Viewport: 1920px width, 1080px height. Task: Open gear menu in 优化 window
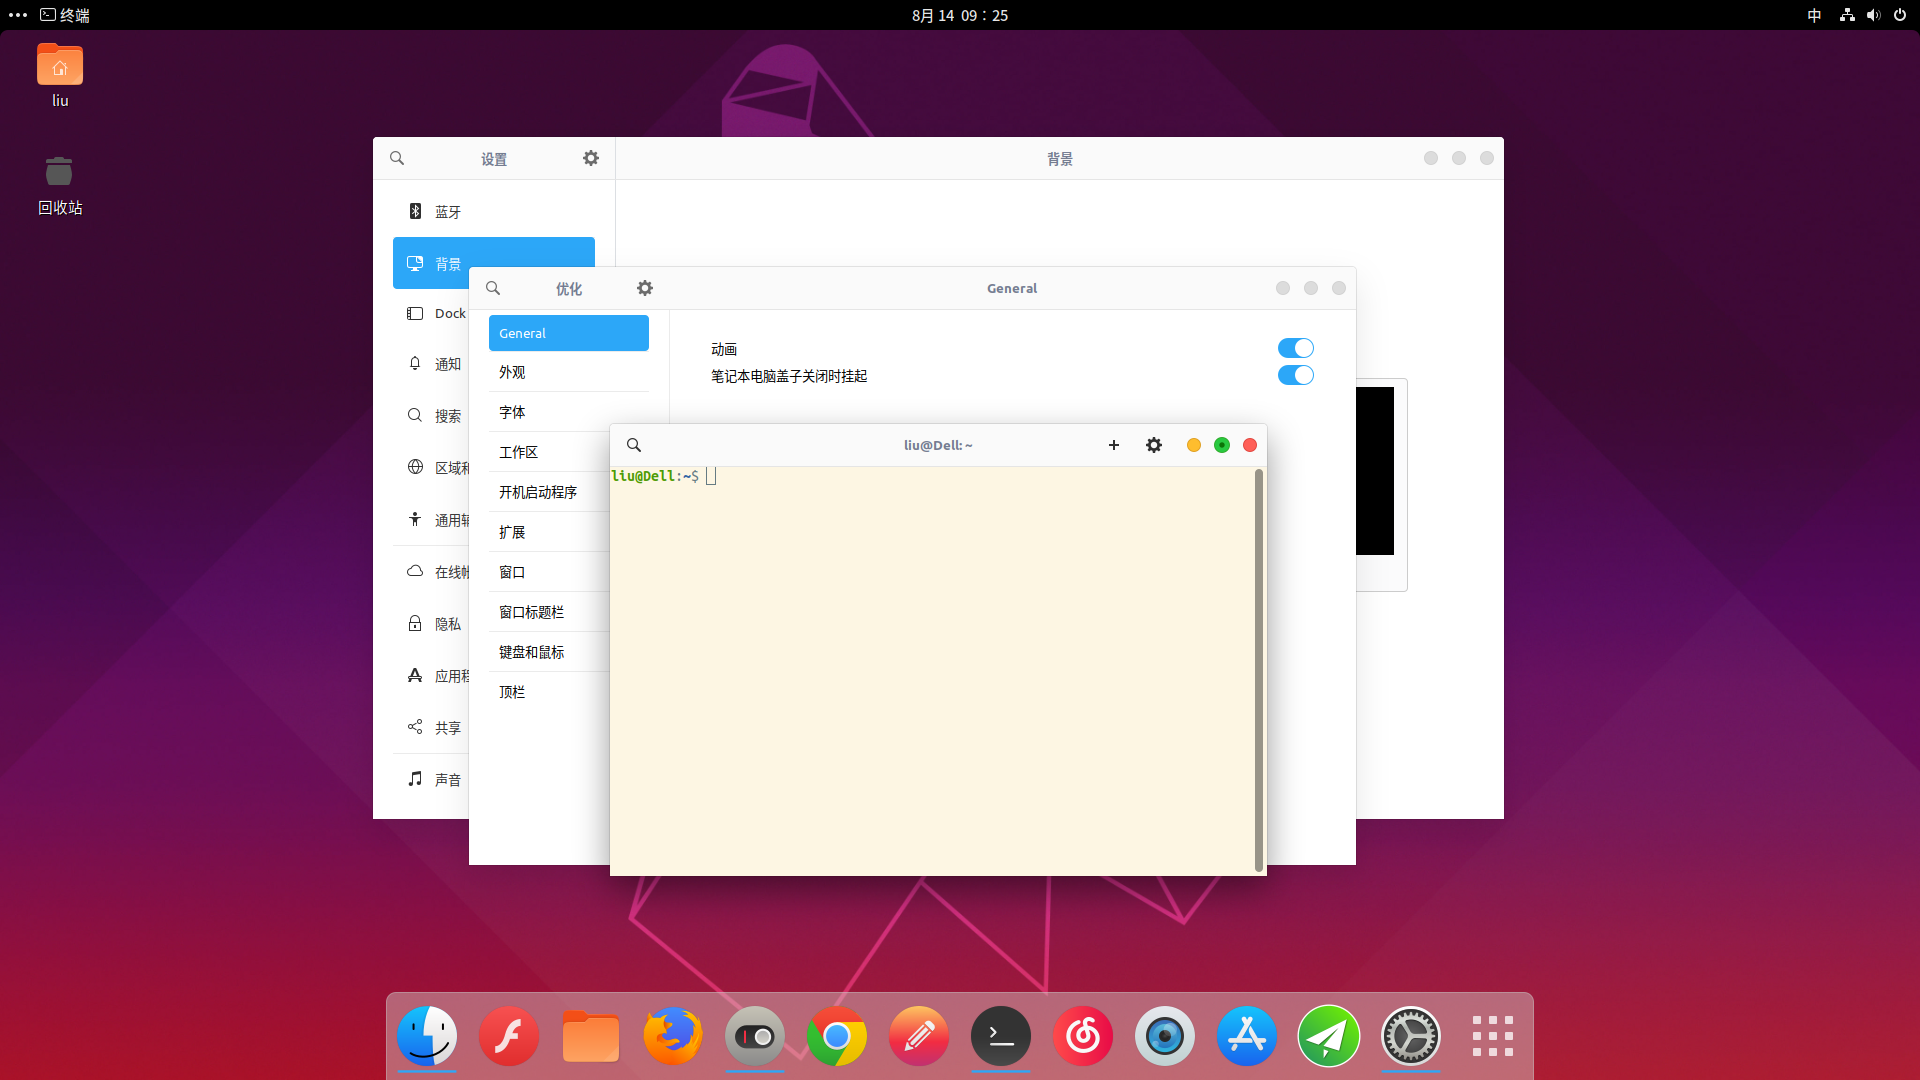645,288
